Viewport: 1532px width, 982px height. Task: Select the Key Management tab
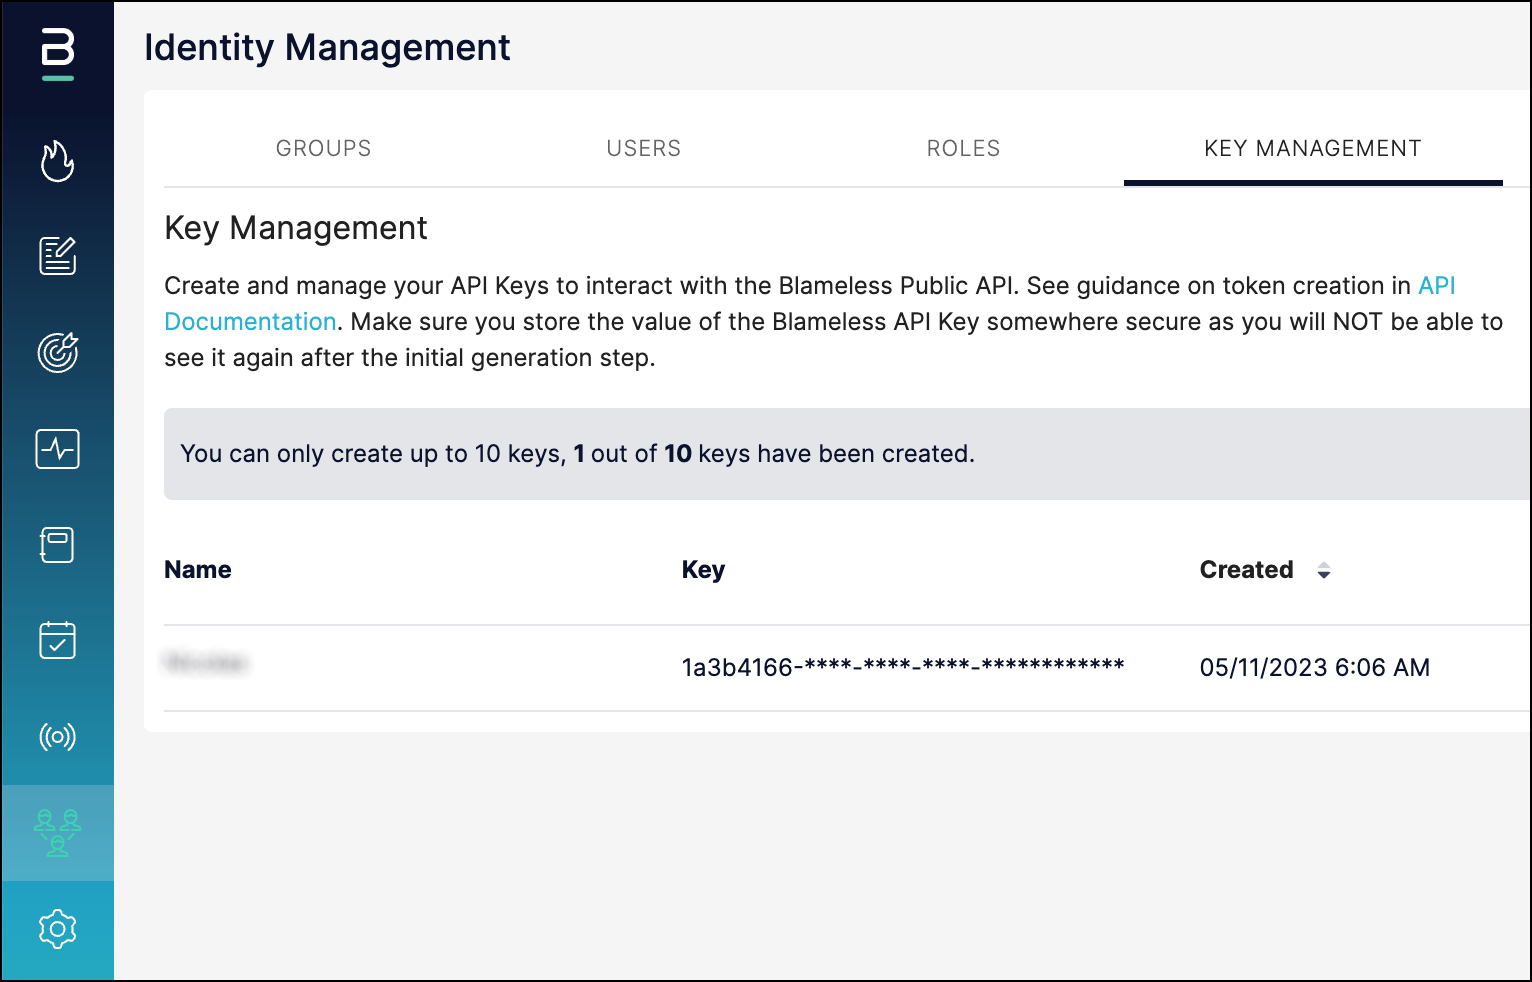1313,148
